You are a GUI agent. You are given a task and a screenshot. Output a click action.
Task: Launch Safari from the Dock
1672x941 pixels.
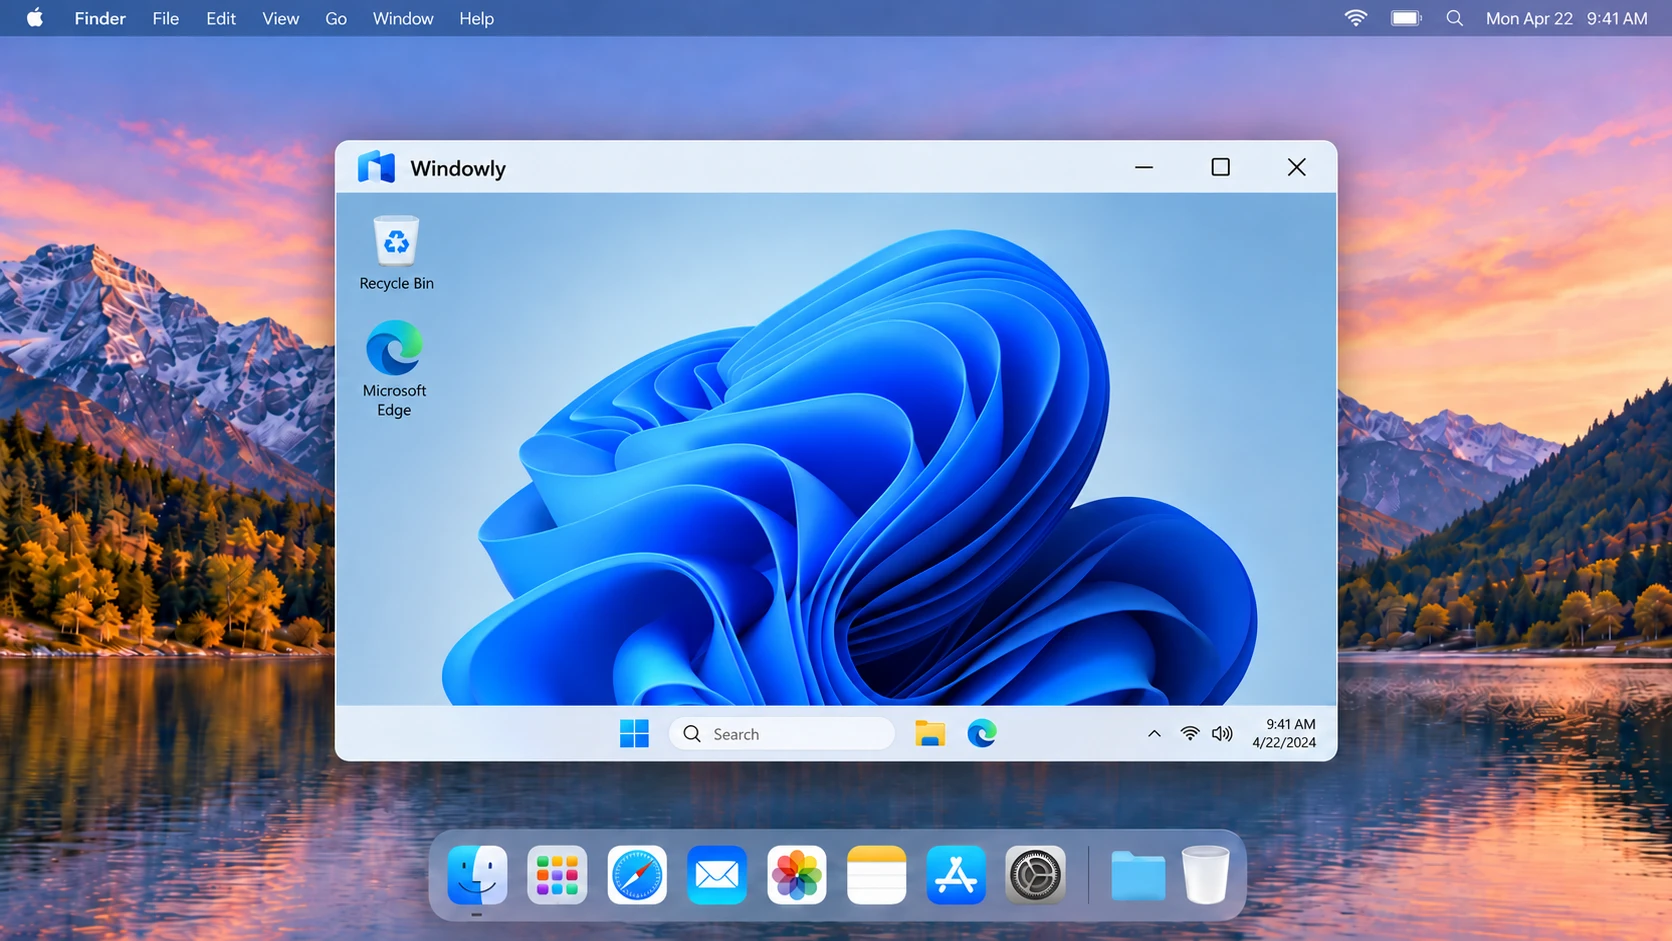[x=637, y=875]
